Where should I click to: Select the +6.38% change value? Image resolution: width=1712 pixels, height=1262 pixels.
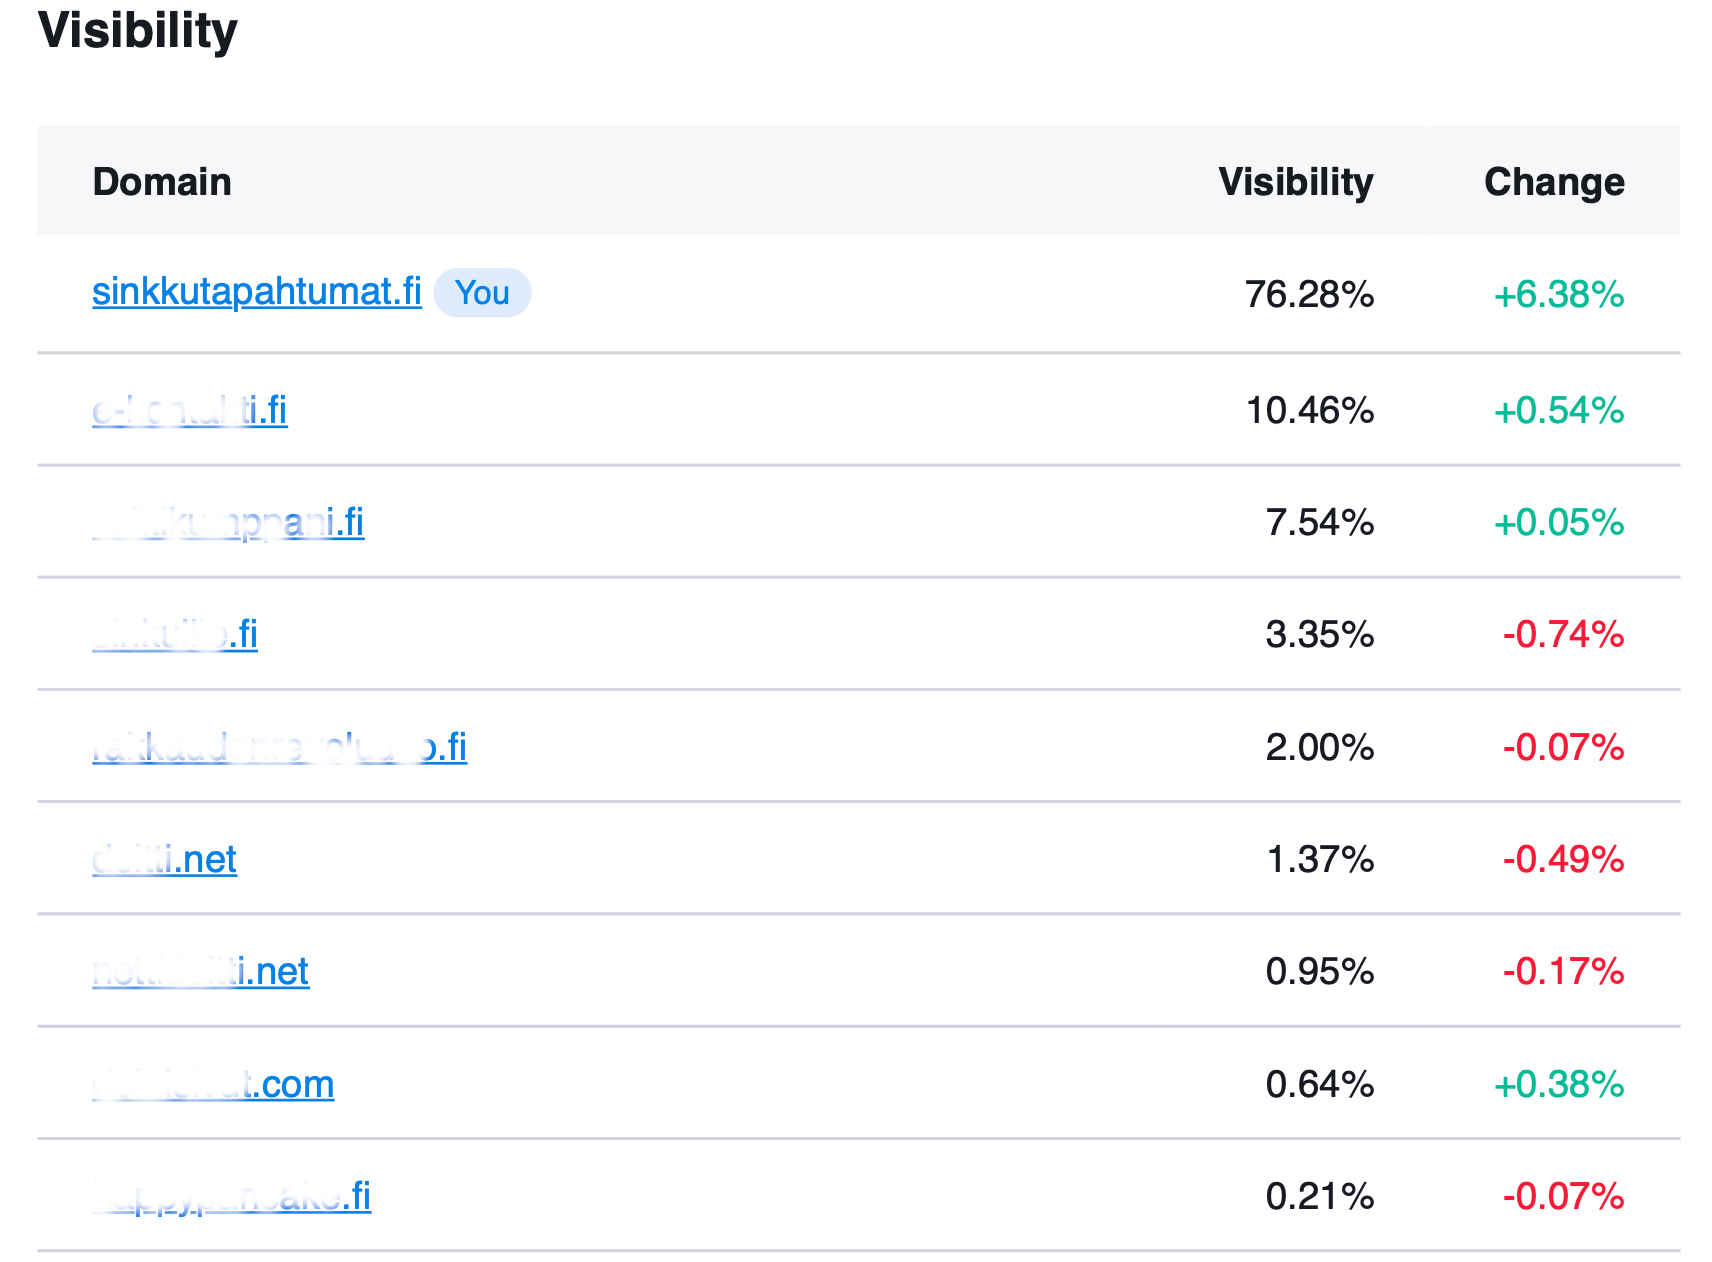(x=1558, y=294)
